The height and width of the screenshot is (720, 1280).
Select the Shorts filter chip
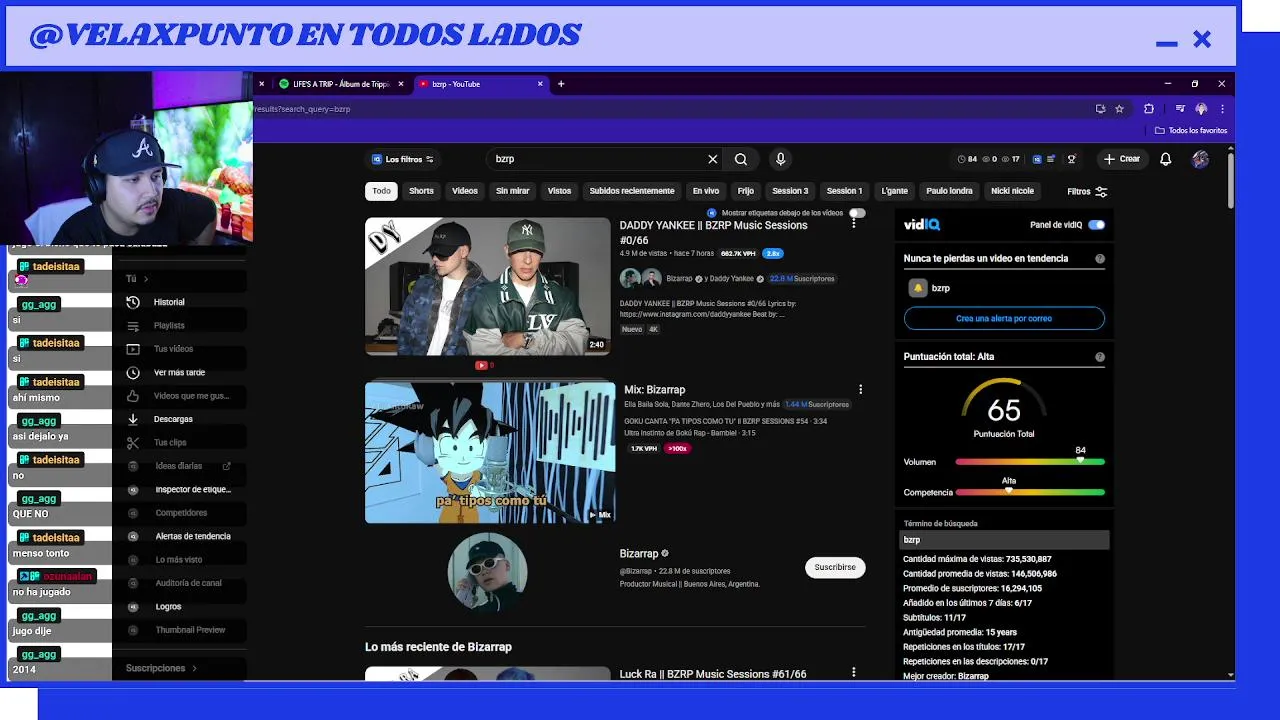coord(421,191)
